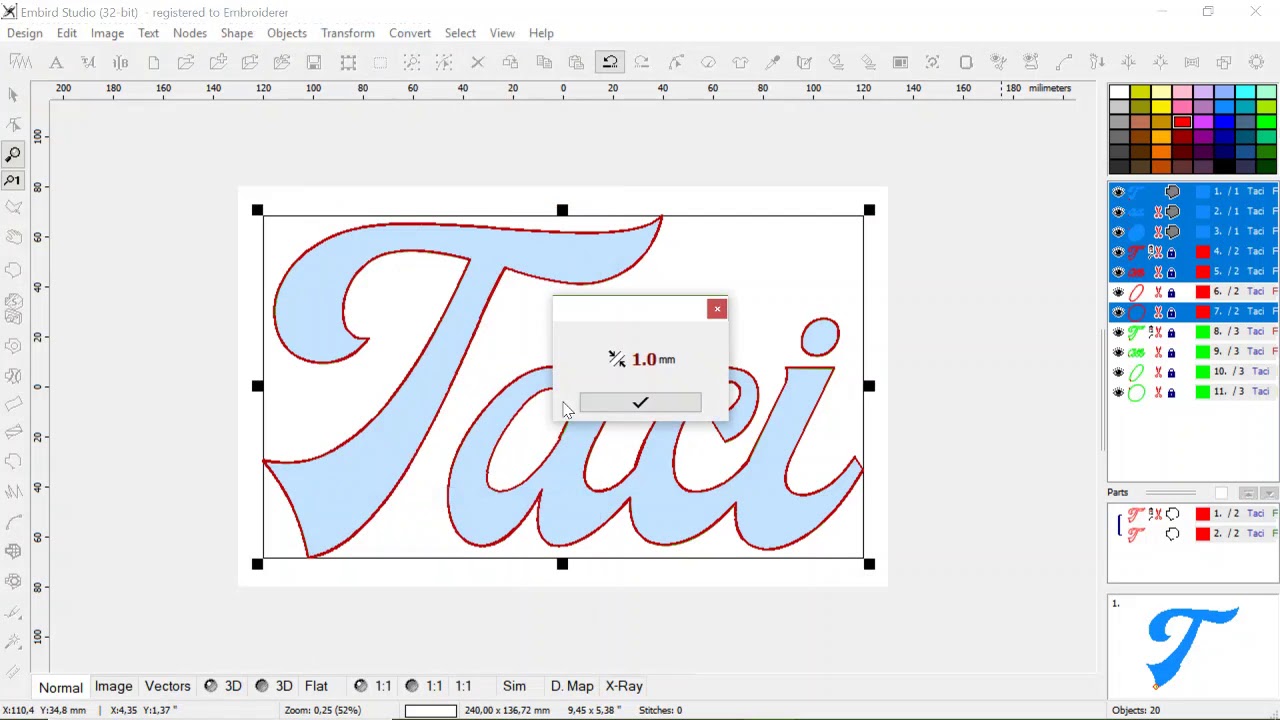
Task: Switch to X-Ray view mode
Action: click(x=624, y=686)
